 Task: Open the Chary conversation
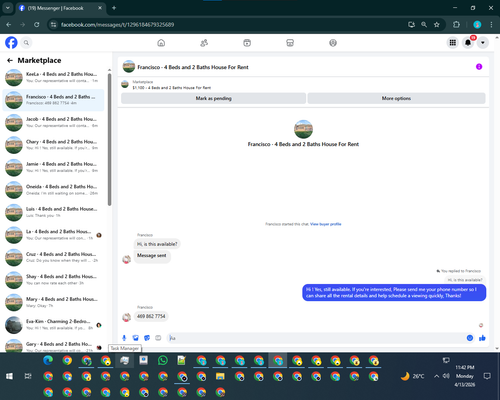tap(53, 145)
